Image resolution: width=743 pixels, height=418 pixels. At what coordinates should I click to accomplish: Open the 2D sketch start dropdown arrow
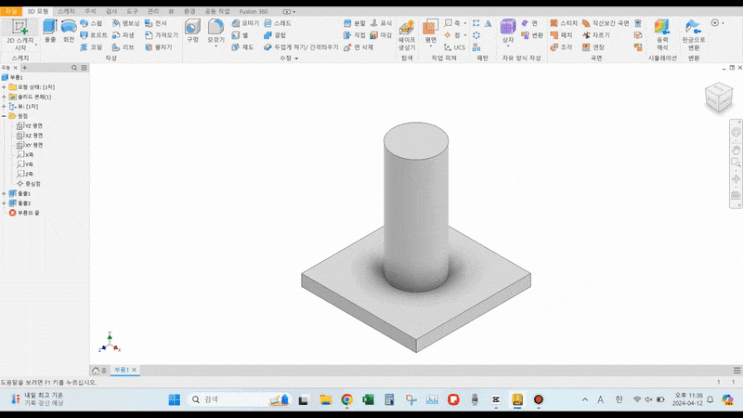point(36,45)
